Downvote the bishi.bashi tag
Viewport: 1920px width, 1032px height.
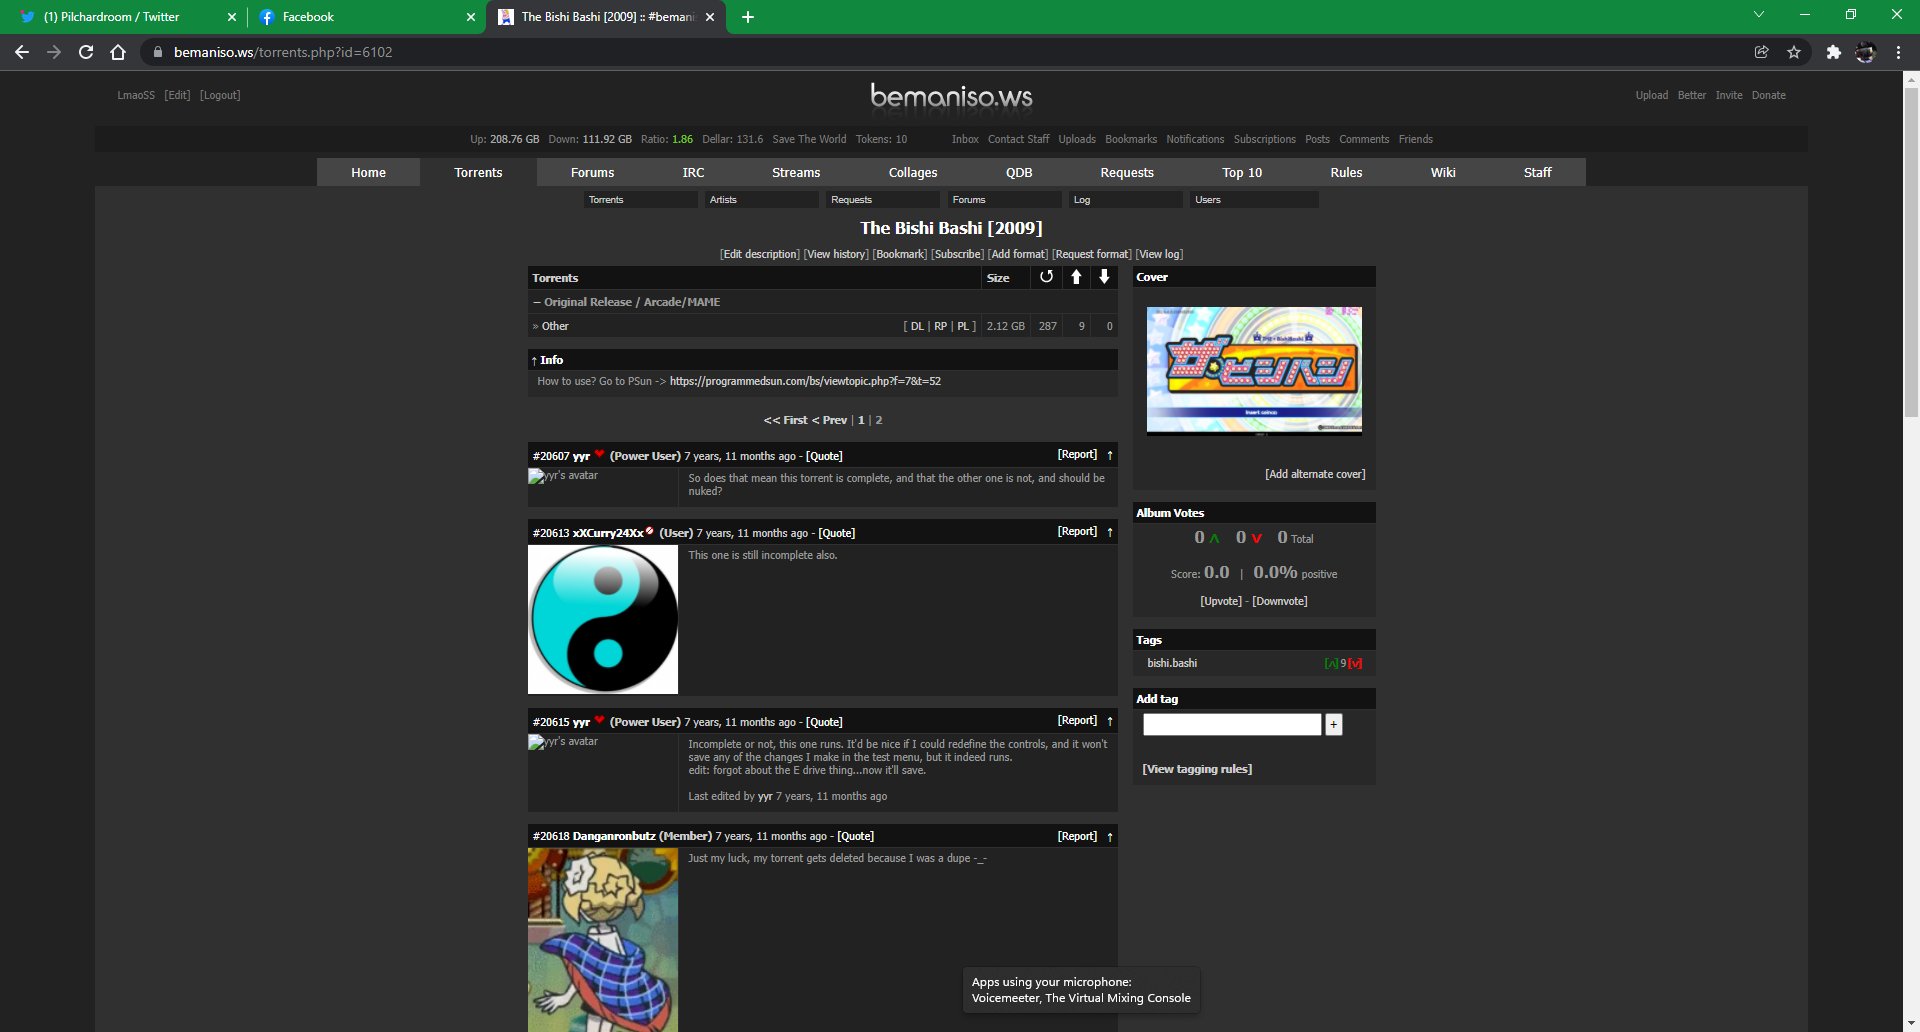pyautogui.click(x=1355, y=664)
